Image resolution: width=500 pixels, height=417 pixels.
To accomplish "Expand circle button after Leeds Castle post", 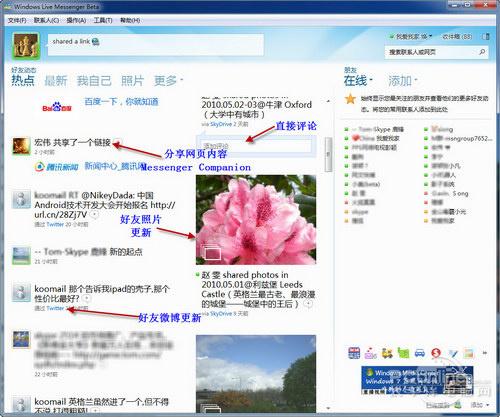I will click(309, 304).
